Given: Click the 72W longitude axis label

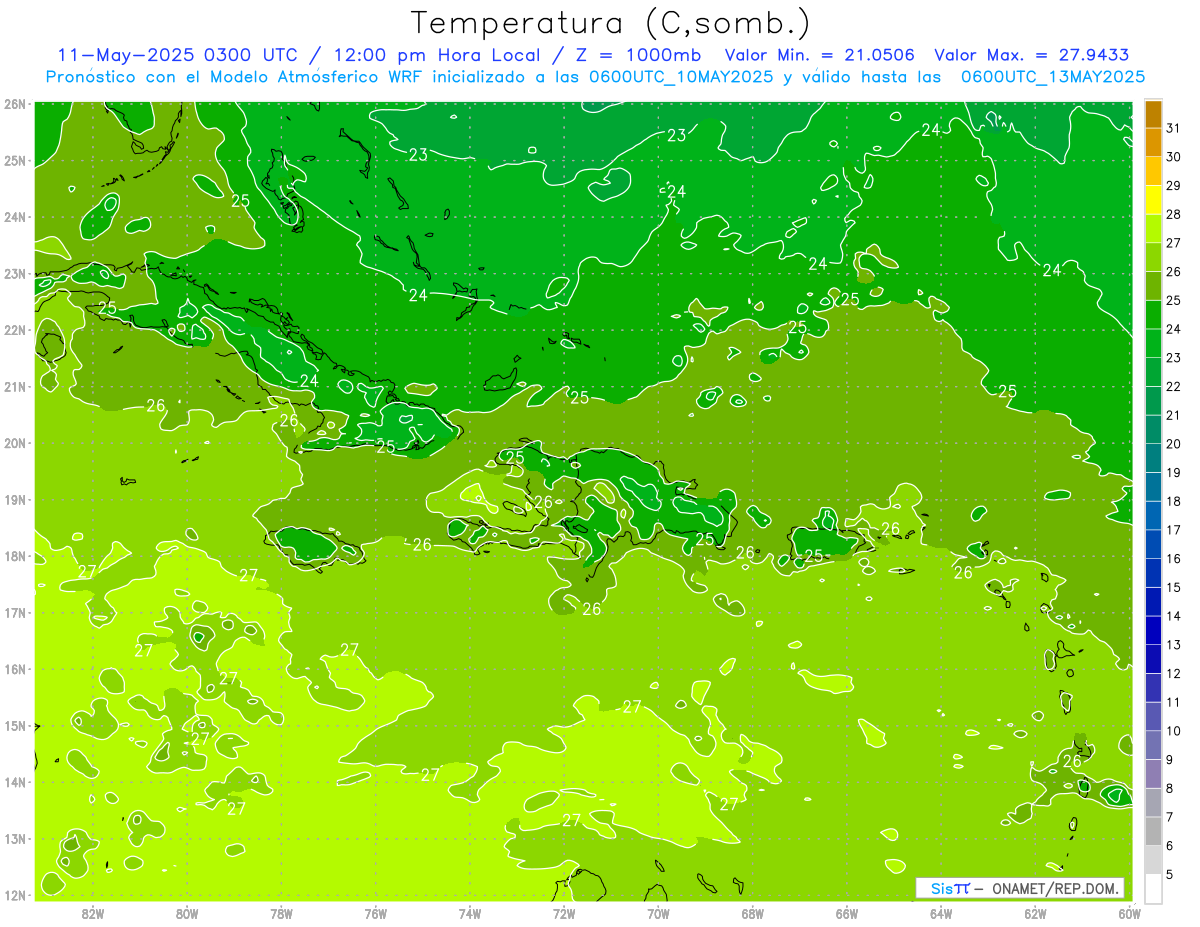Looking at the screenshot, I should (x=564, y=912).
